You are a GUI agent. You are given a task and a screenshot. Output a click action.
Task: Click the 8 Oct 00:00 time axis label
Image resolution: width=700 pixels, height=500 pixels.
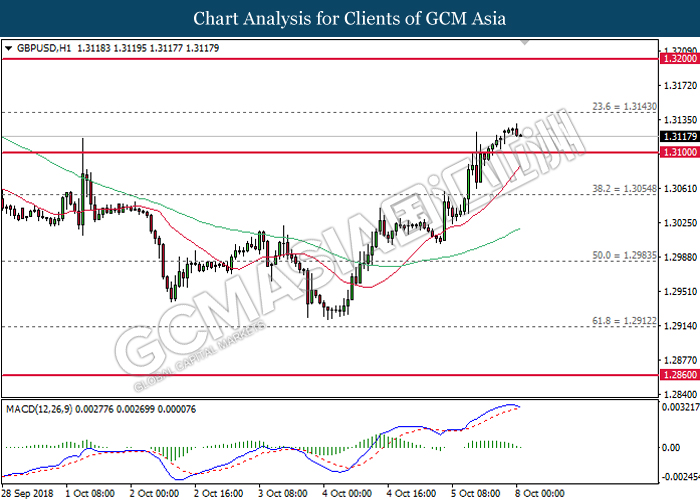tap(540, 493)
